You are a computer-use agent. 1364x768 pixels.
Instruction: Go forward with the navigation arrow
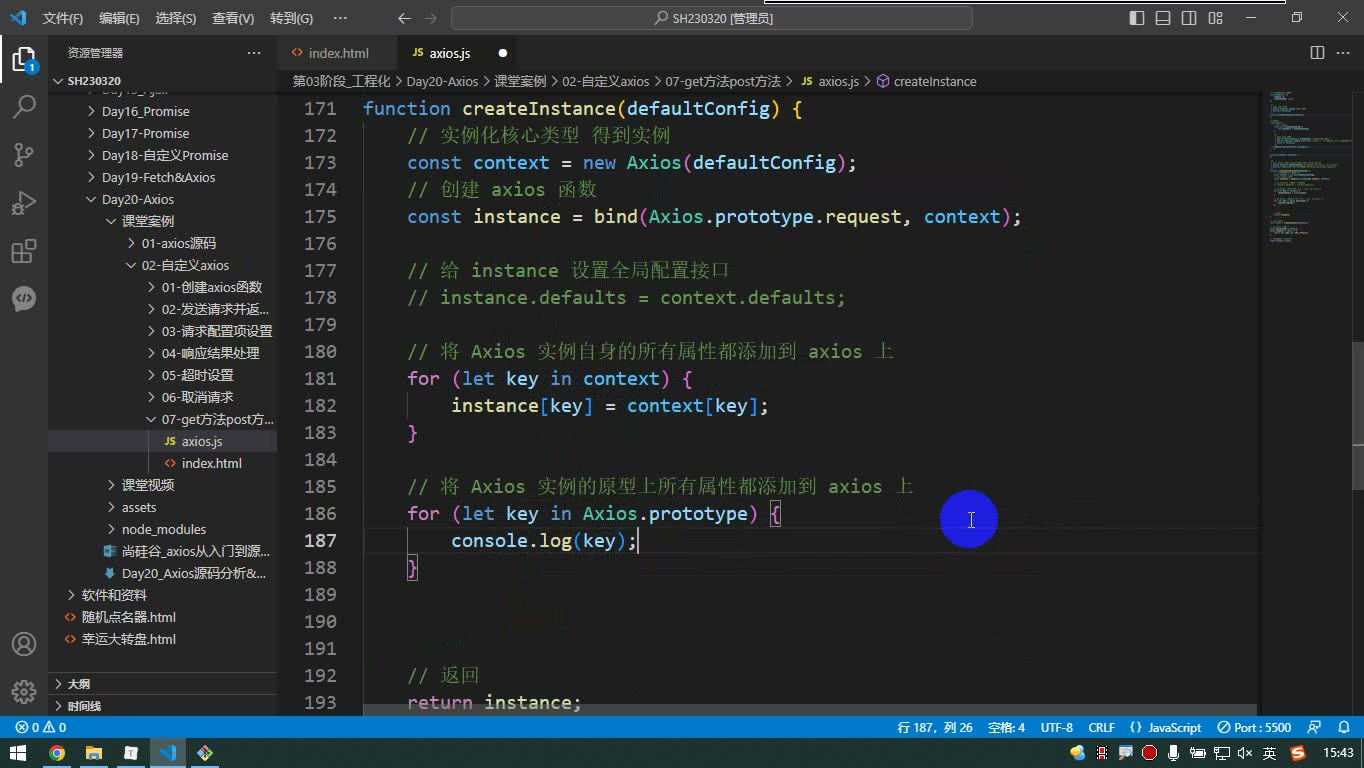pyautogui.click(x=431, y=18)
